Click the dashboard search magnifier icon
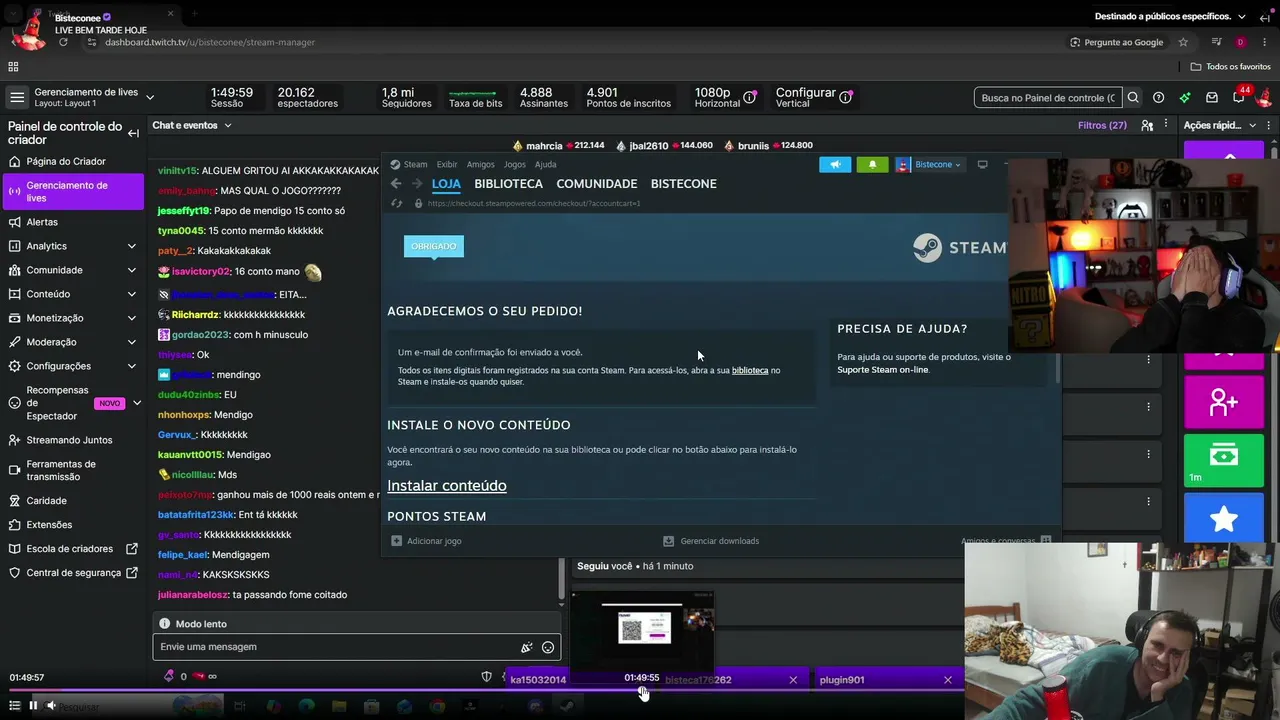 click(x=1133, y=97)
